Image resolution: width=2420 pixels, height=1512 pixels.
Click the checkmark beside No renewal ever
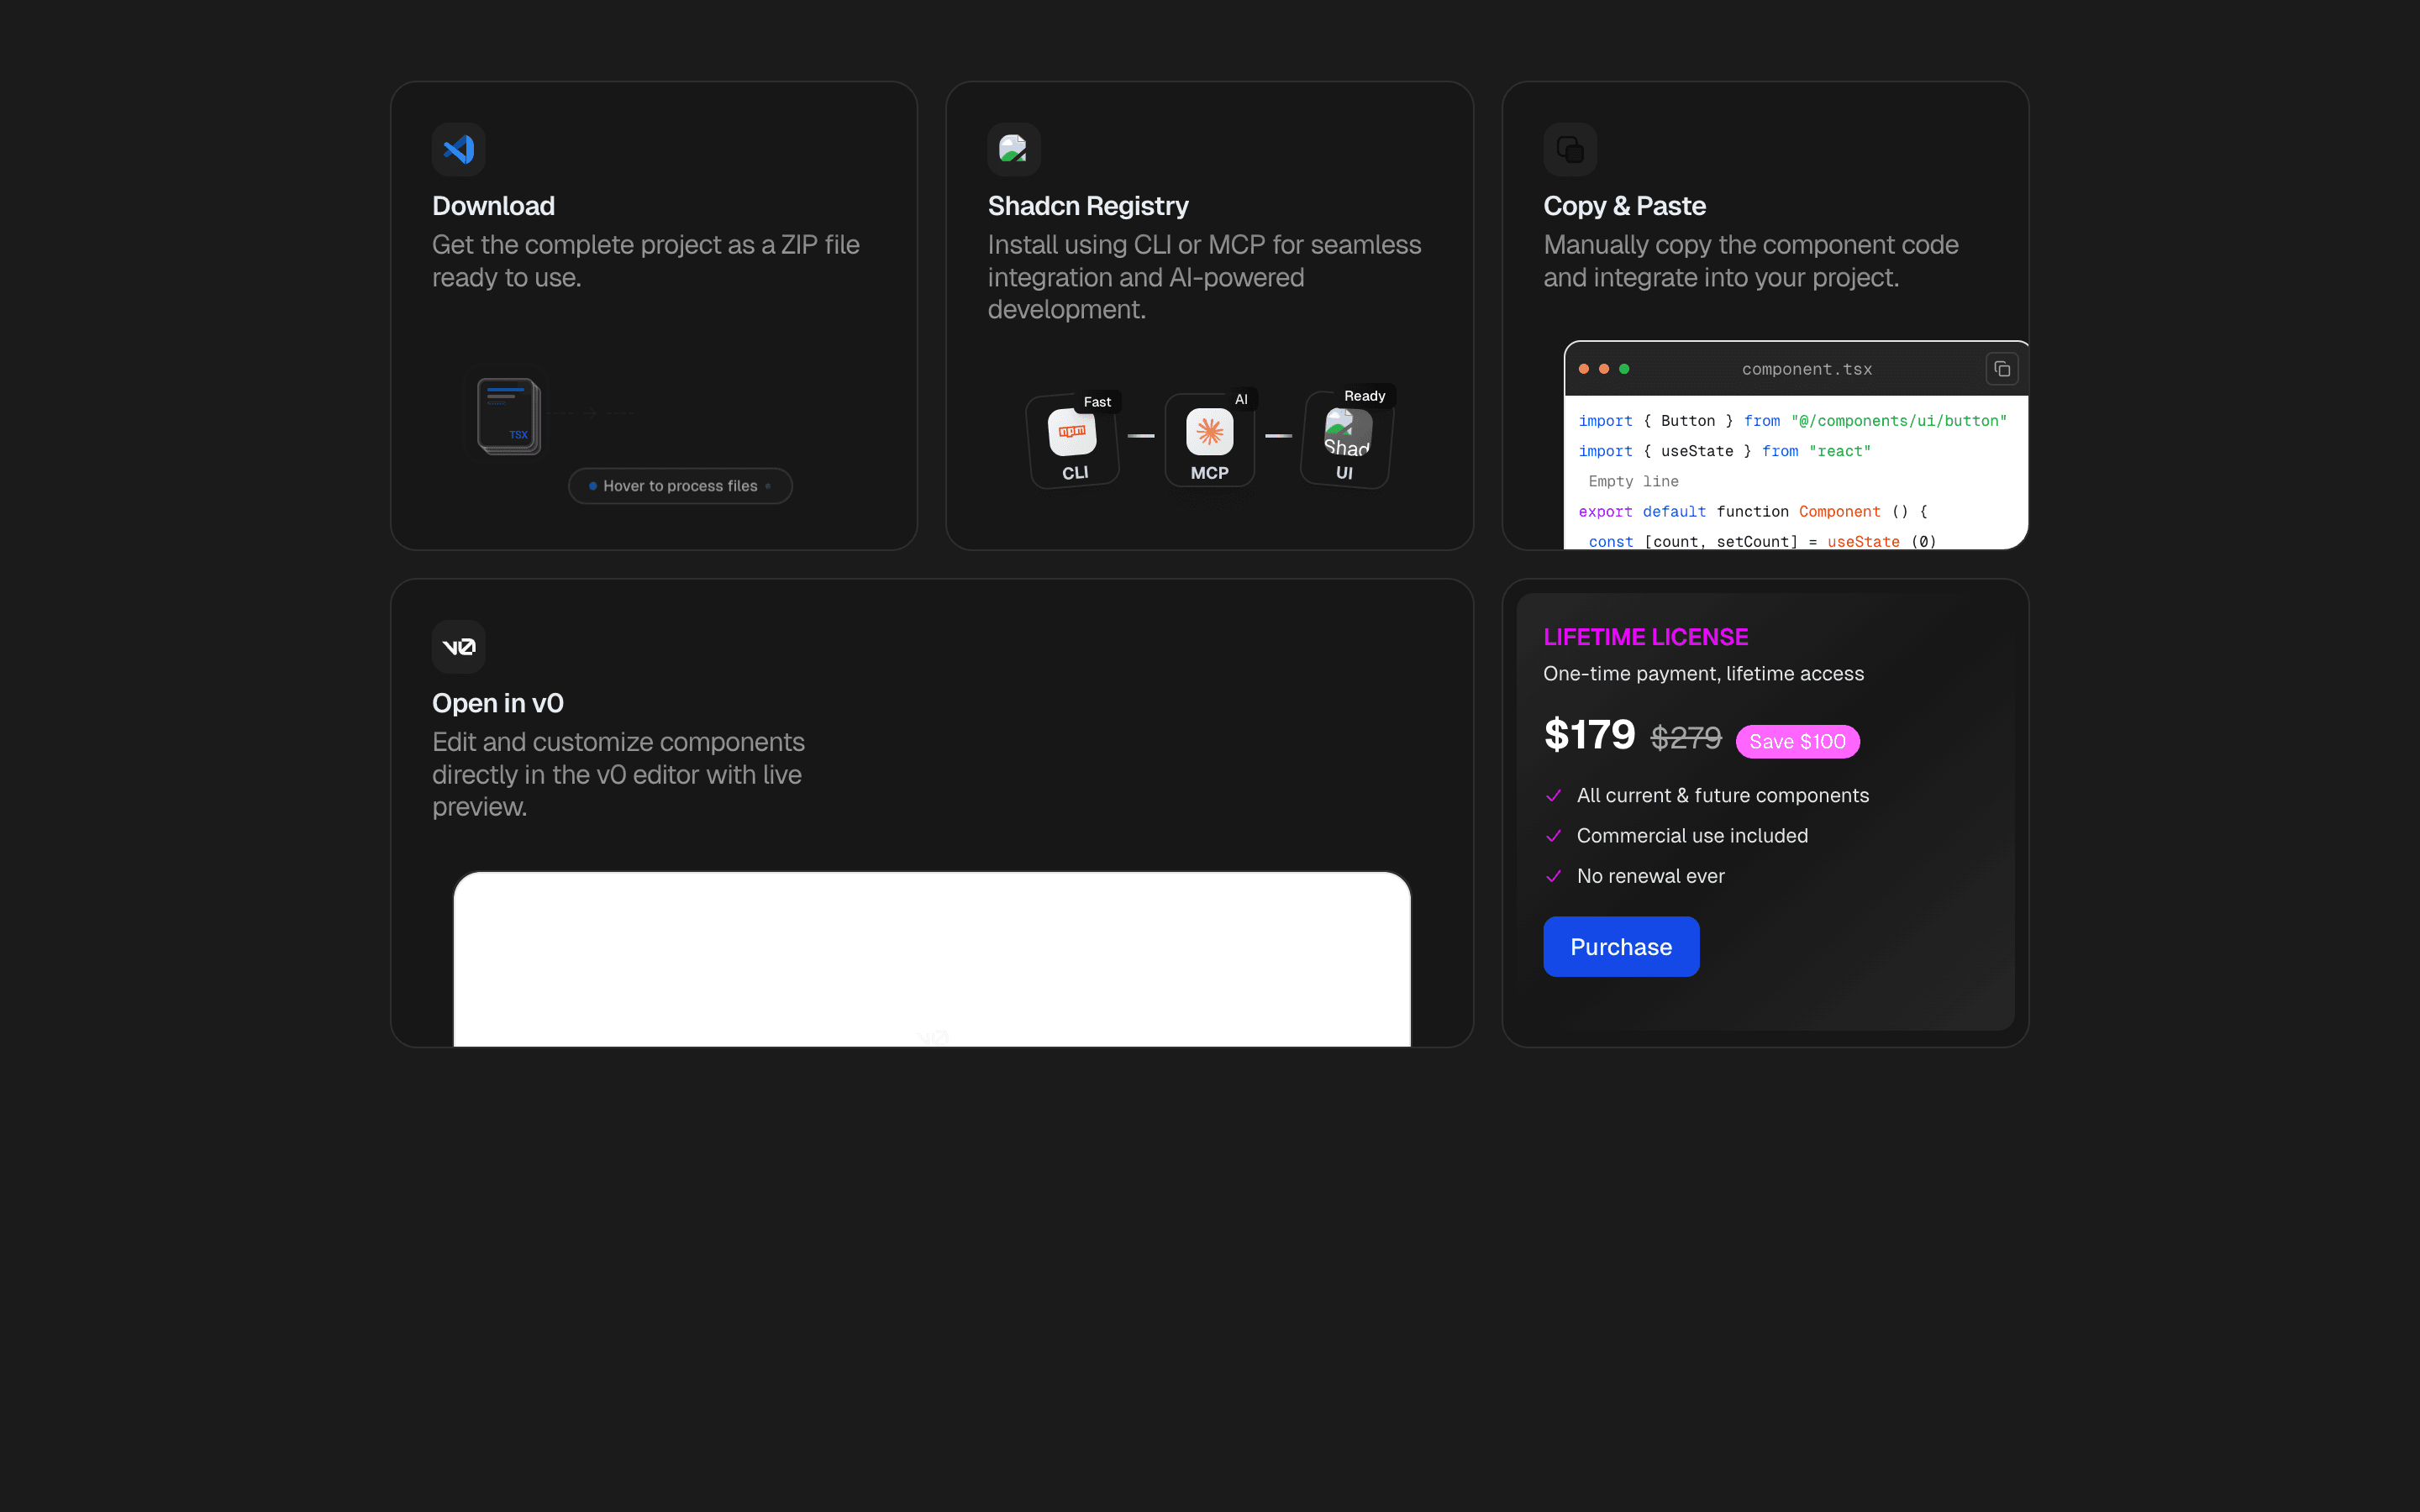click(x=1553, y=876)
